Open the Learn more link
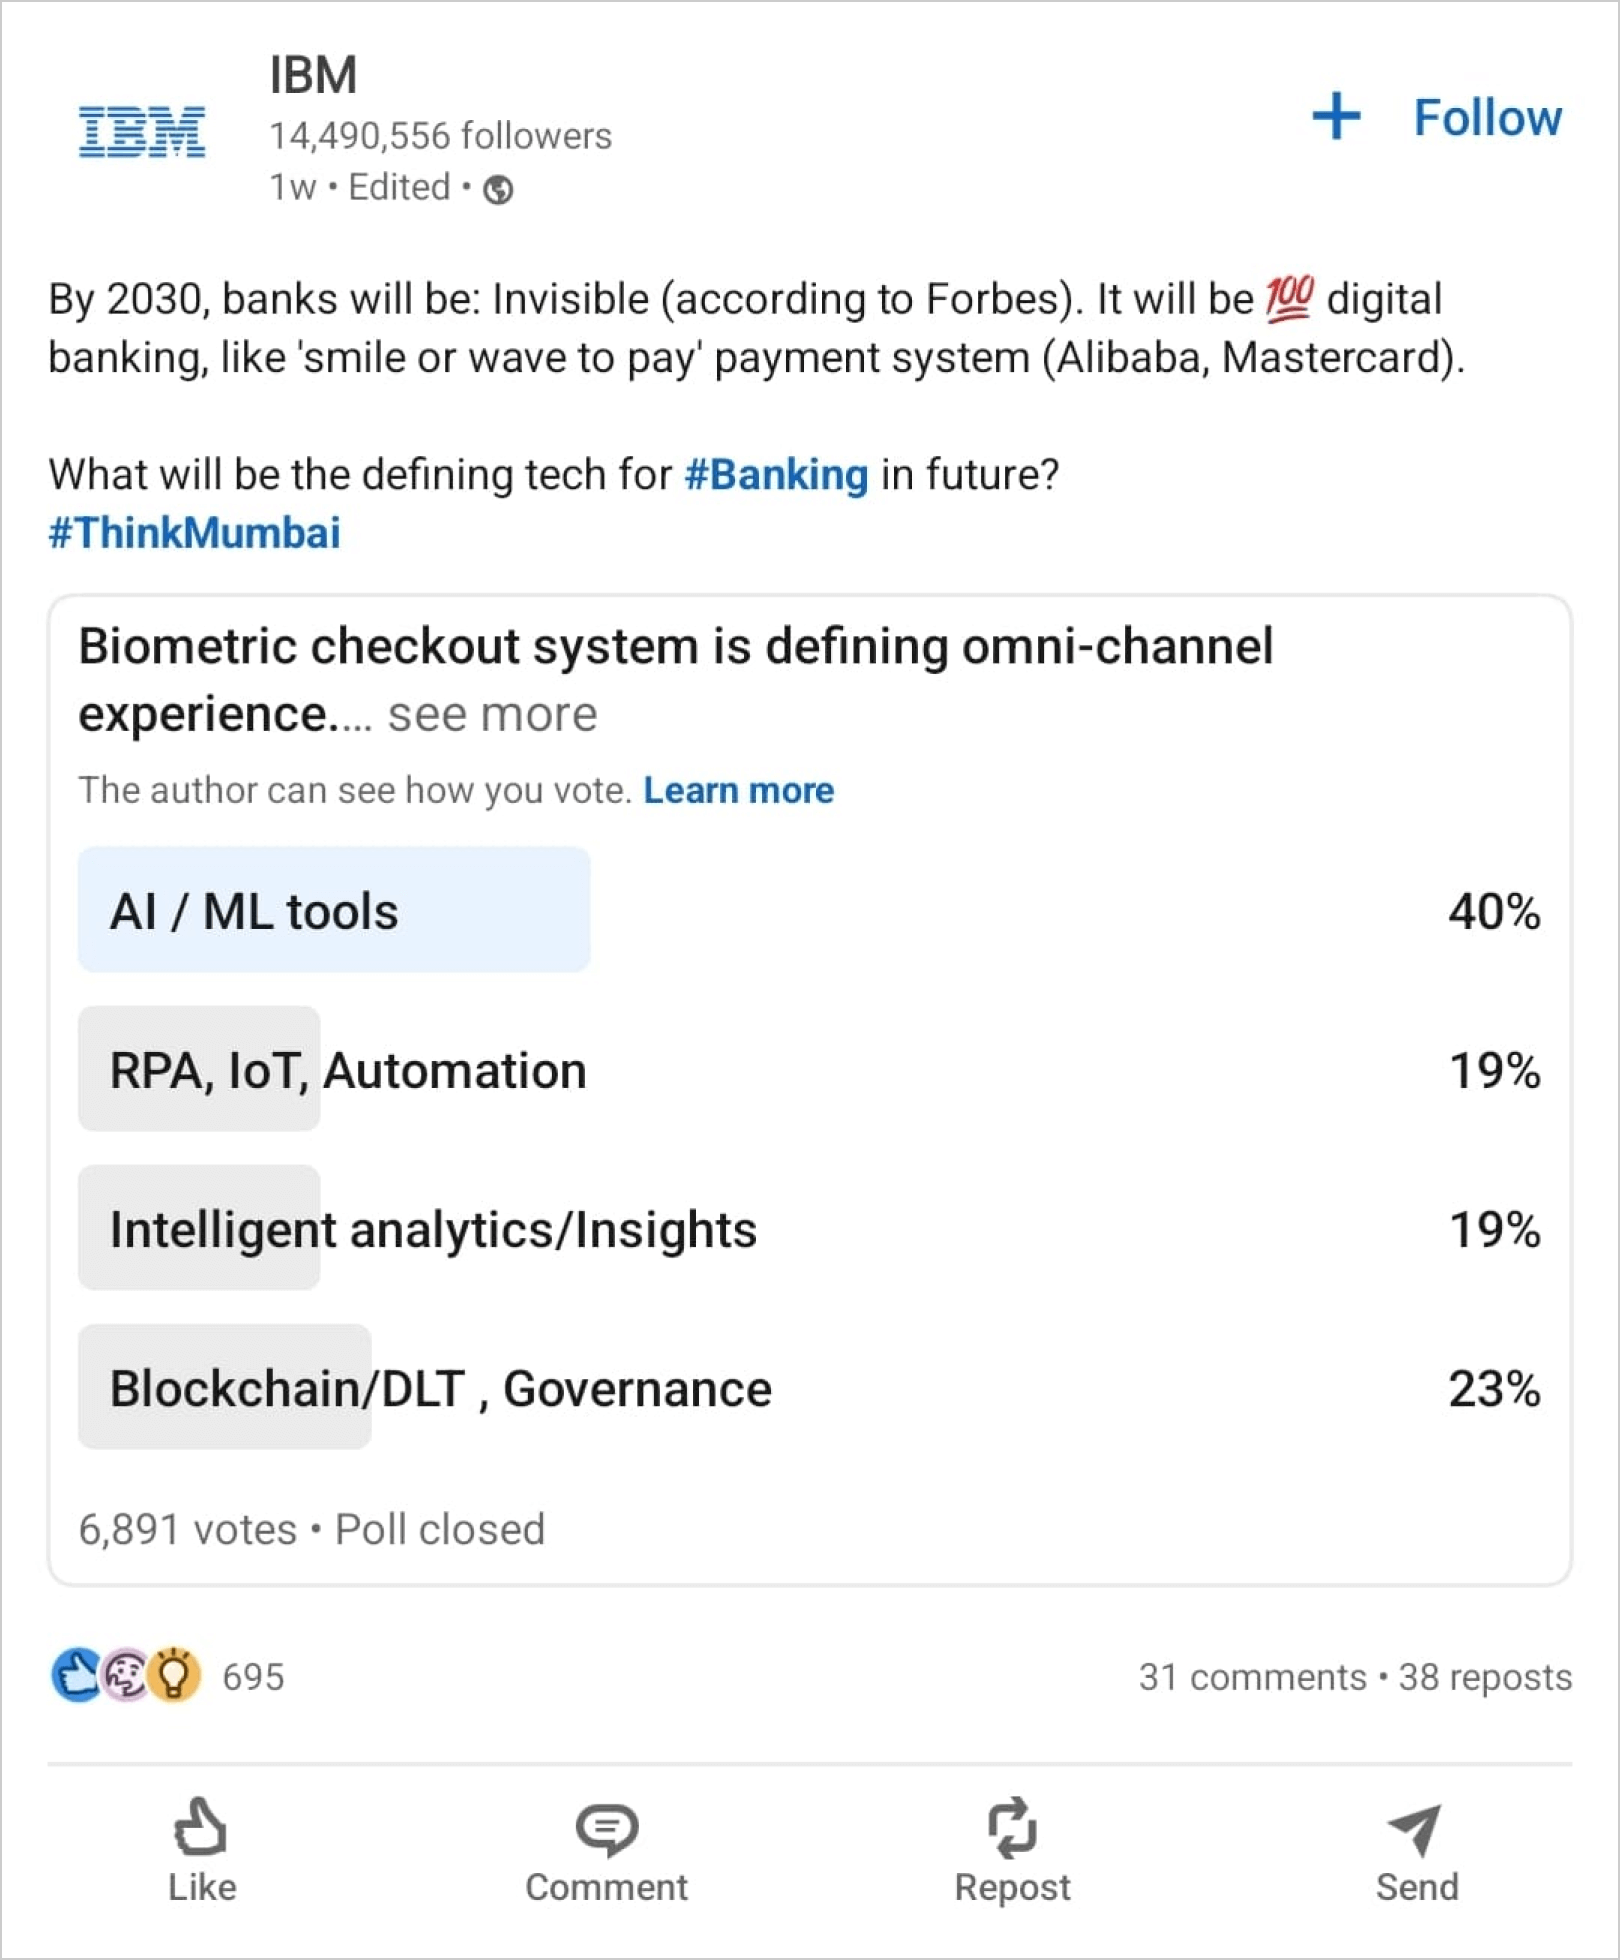Screen dimensions: 1620x1960 [738, 790]
